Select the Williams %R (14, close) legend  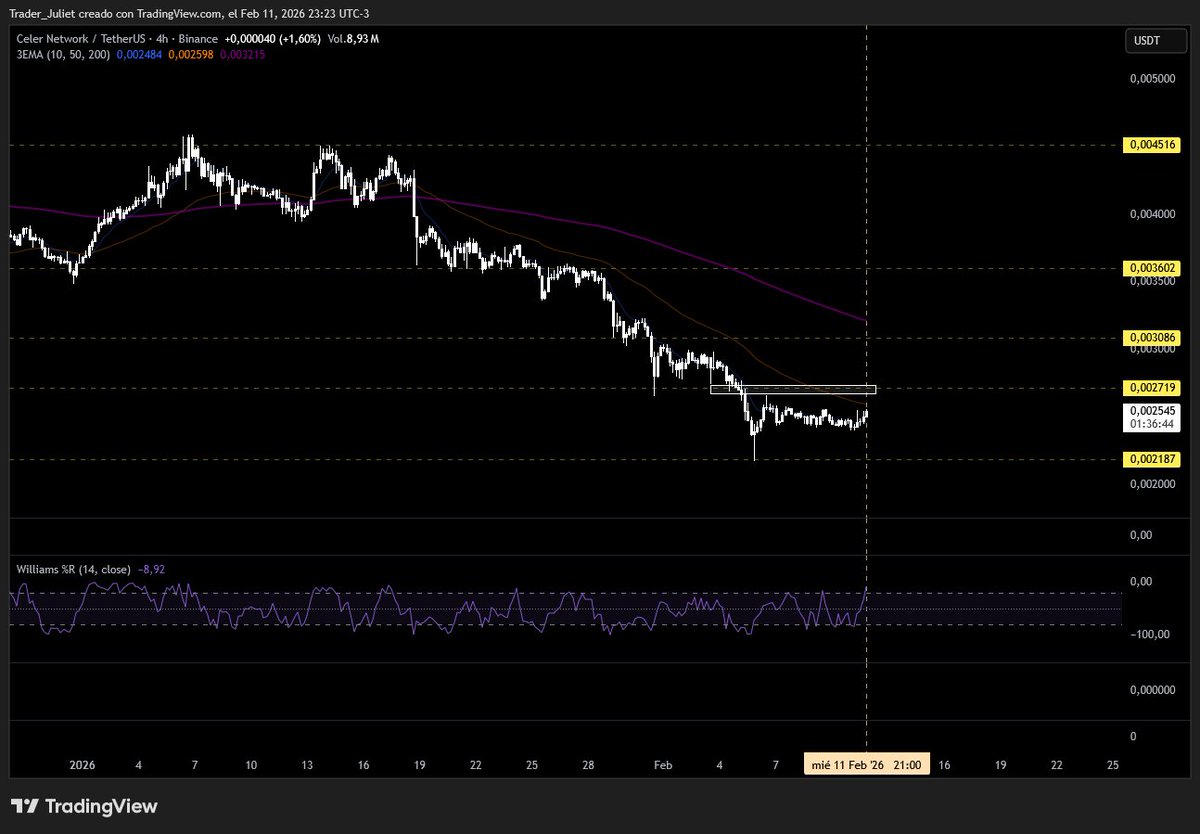point(73,569)
